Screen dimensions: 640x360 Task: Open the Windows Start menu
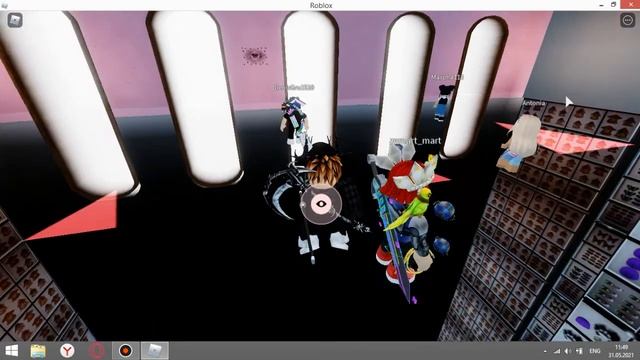coord(11,351)
